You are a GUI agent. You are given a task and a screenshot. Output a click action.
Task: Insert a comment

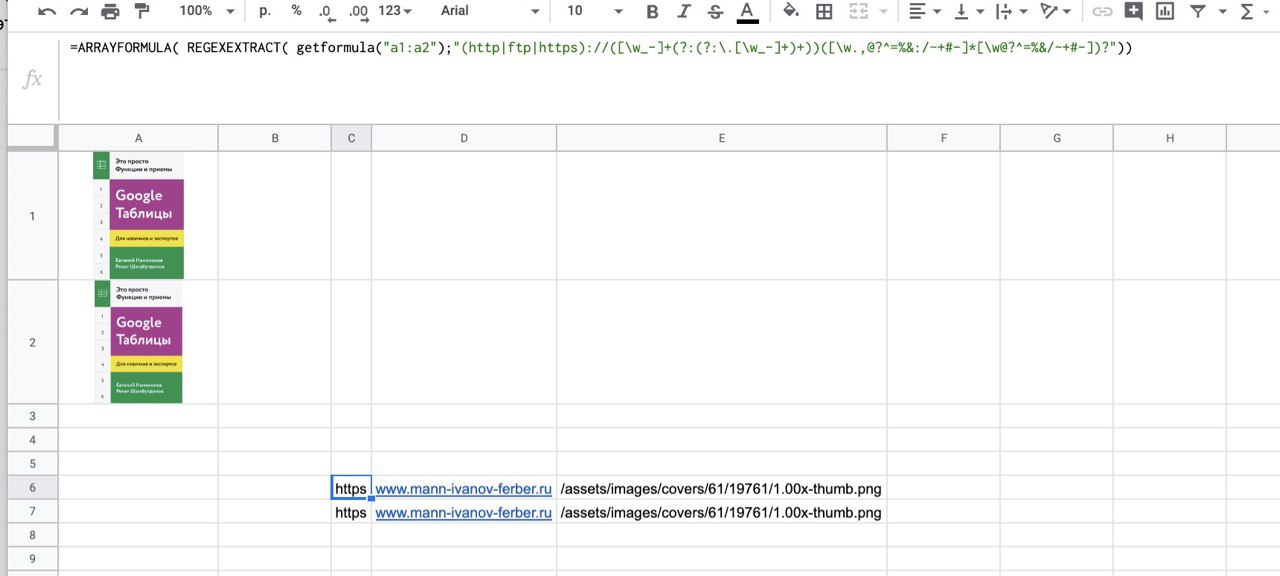pyautogui.click(x=1133, y=11)
